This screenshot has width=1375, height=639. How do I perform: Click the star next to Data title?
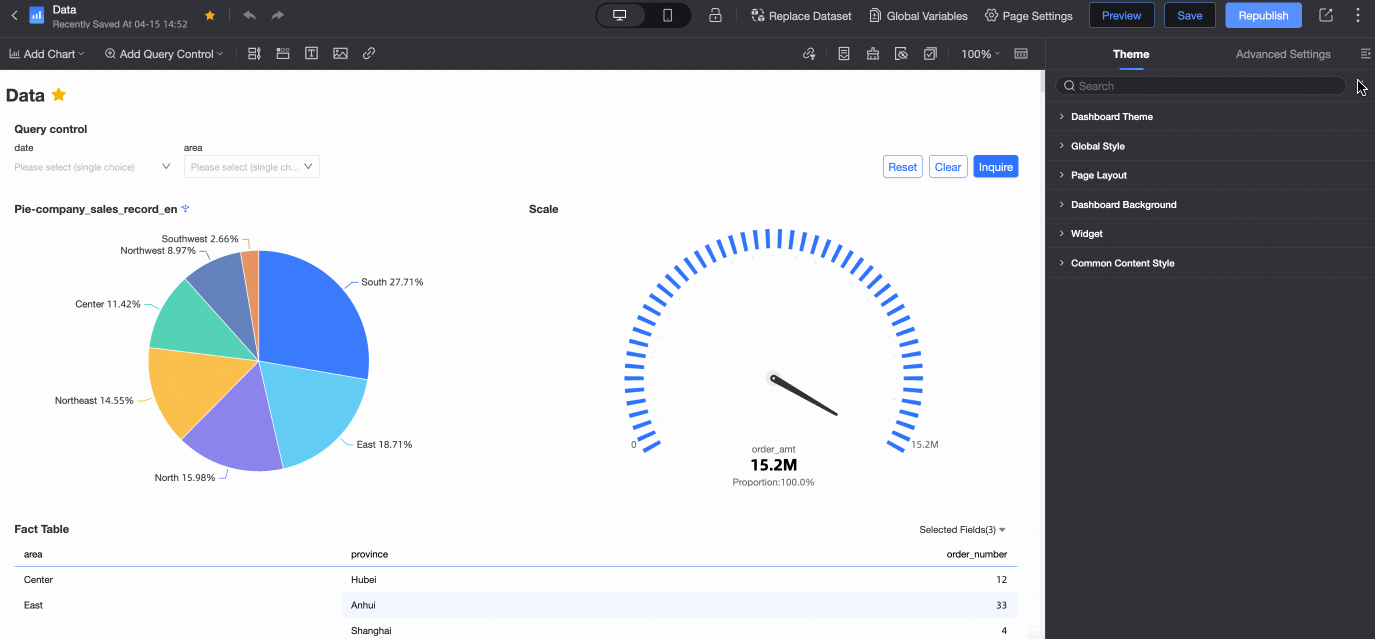(59, 95)
